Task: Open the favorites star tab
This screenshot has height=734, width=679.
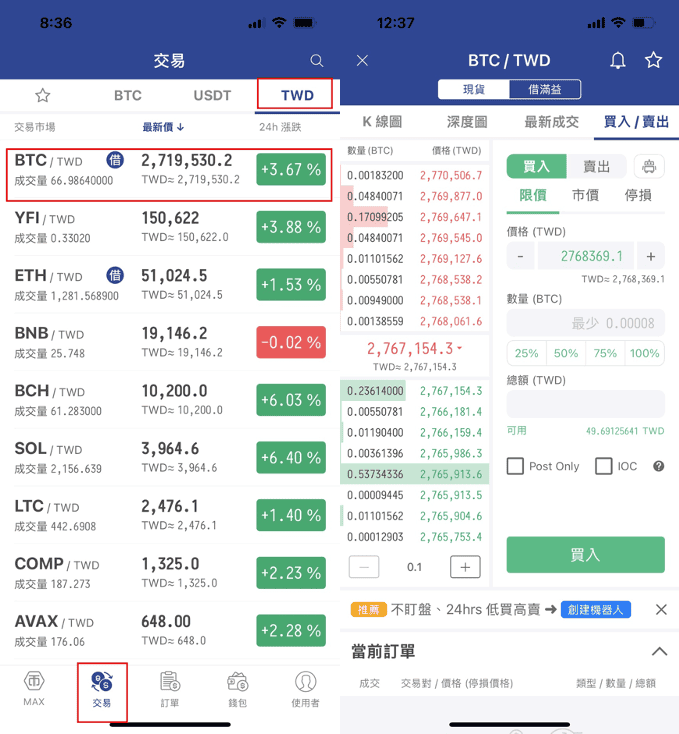Action: click(x=43, y=95)
